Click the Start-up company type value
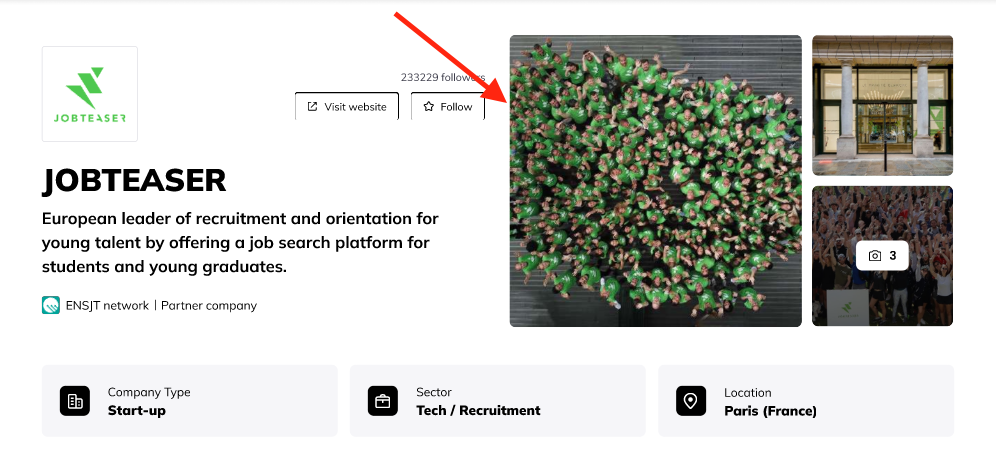 (x=137, y=410)
